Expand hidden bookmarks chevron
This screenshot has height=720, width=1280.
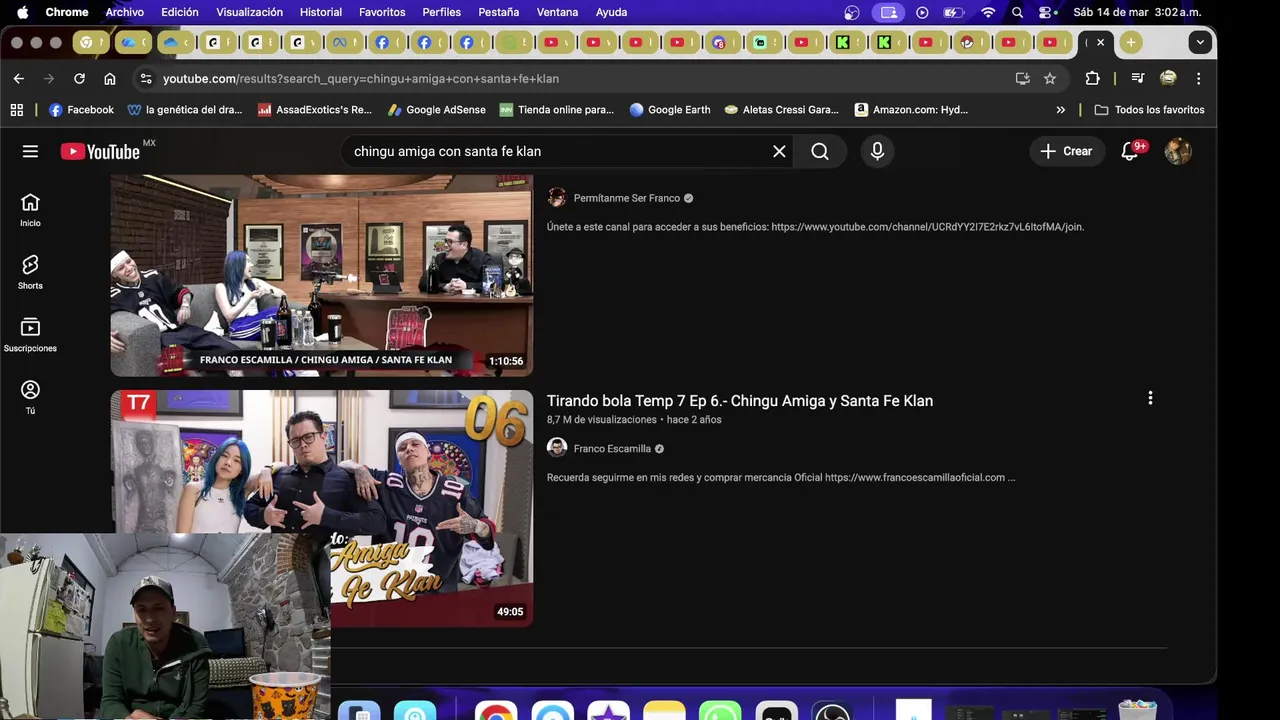[1060, 110]
